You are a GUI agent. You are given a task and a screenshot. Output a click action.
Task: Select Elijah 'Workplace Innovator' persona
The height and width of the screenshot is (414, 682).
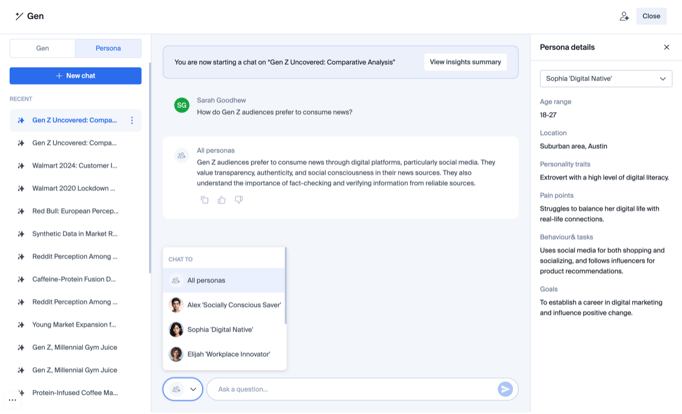point(224,354)
